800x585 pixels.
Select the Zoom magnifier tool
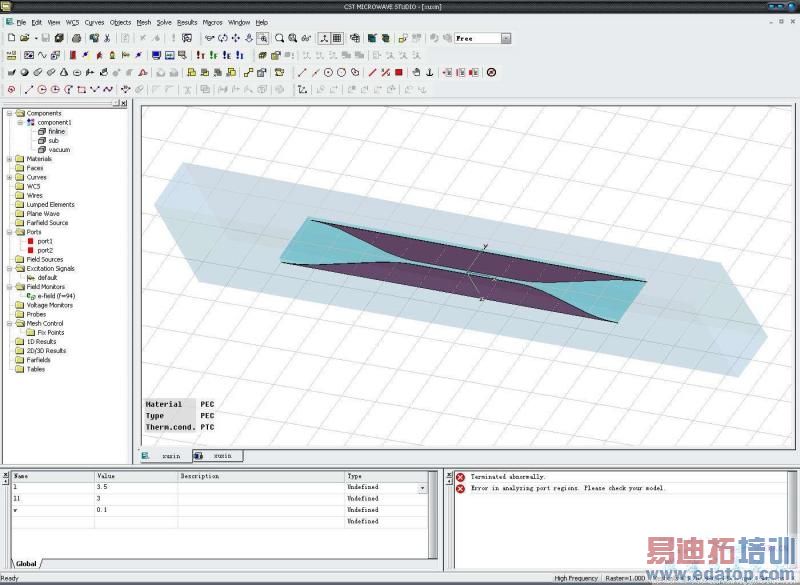click(x=278, y=38)
